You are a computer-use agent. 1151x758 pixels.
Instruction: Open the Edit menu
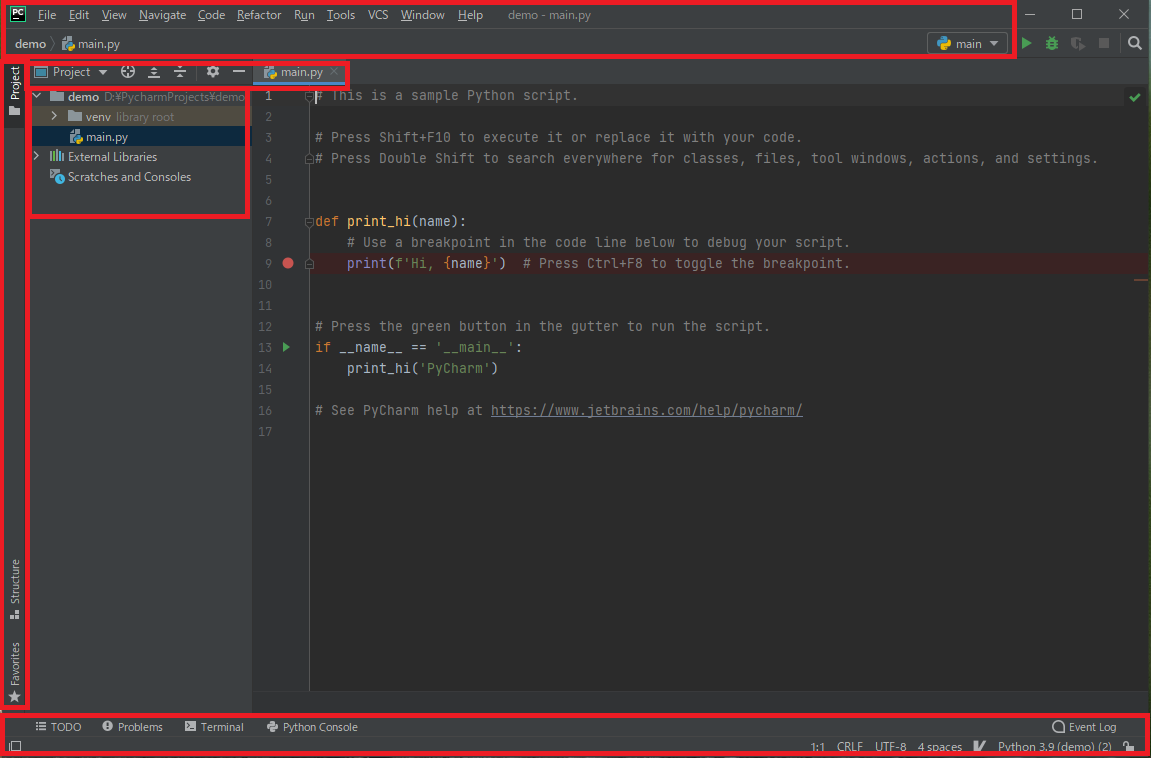[79, 15]
